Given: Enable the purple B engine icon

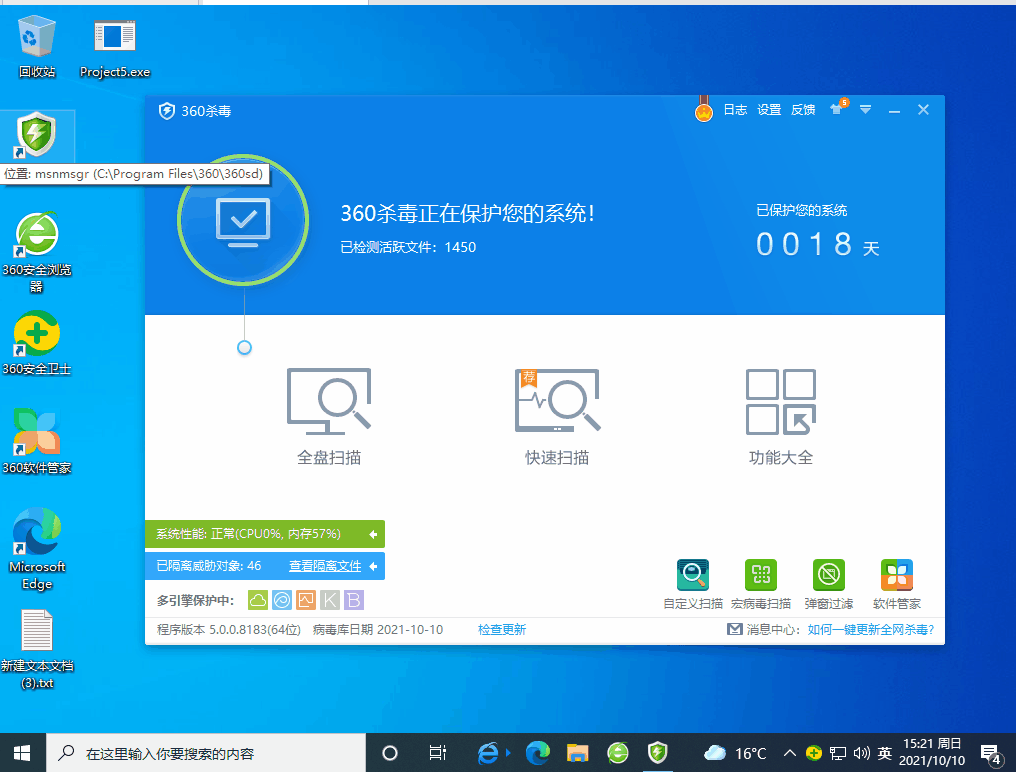Looking at the screenshot, I should [354, 600].
